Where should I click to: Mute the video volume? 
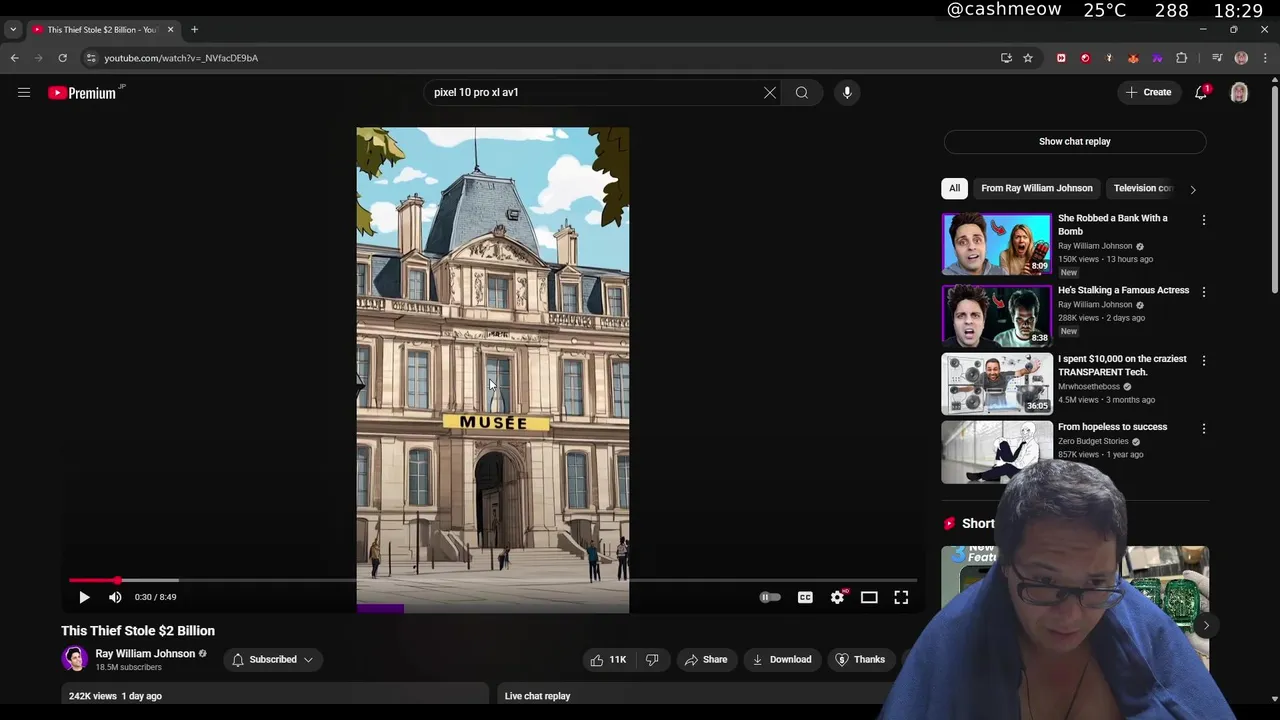click(x=115, y=597)
